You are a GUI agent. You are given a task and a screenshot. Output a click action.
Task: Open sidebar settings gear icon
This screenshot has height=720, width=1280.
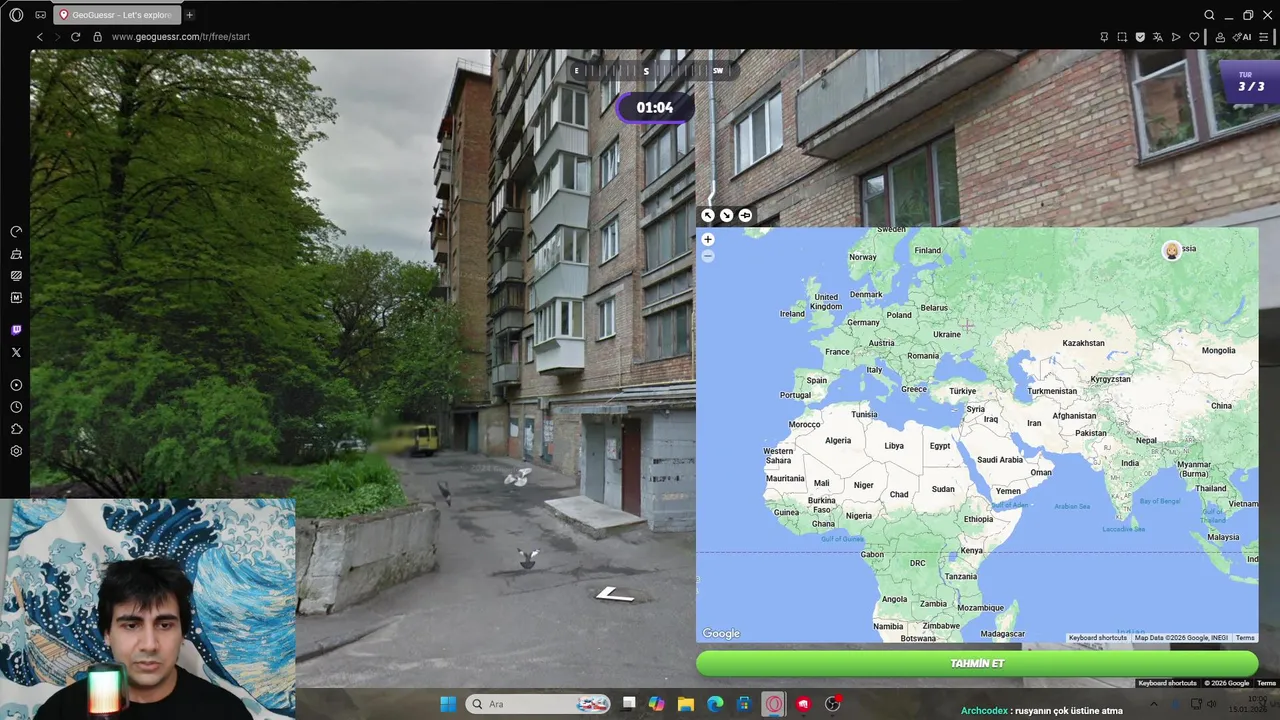pos(16,451)
